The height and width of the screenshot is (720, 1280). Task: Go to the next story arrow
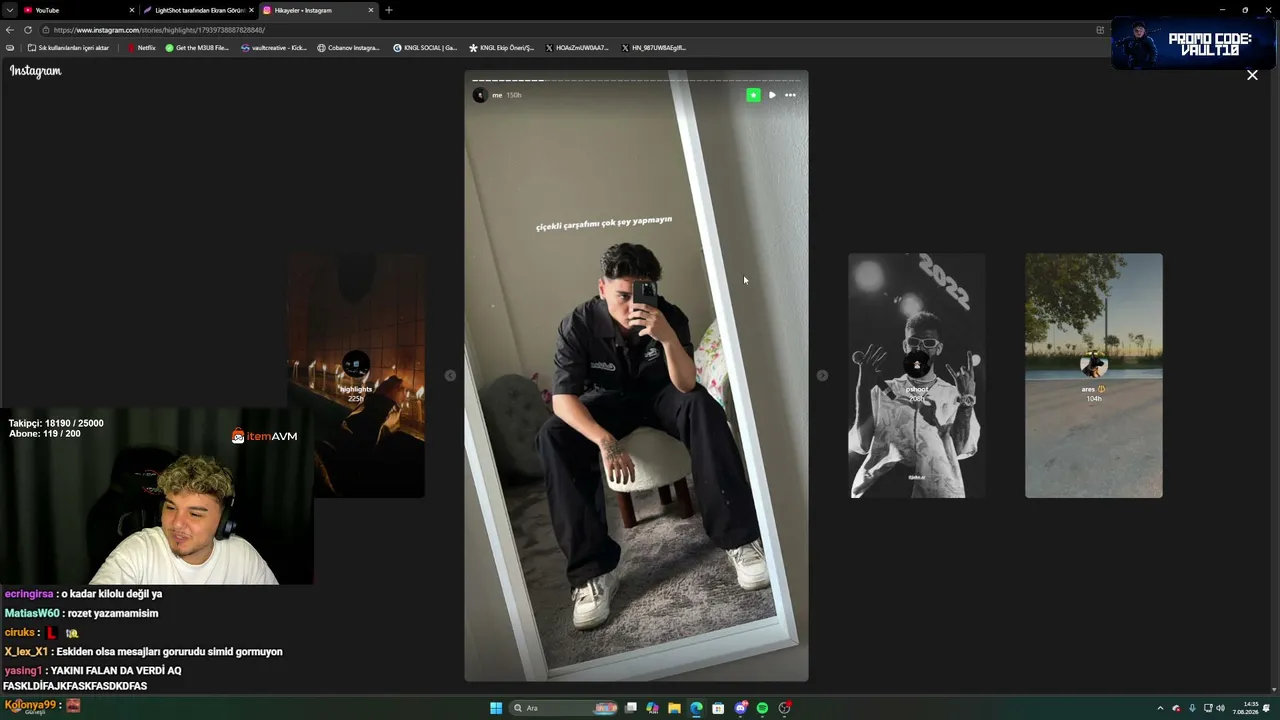(822, 375)
